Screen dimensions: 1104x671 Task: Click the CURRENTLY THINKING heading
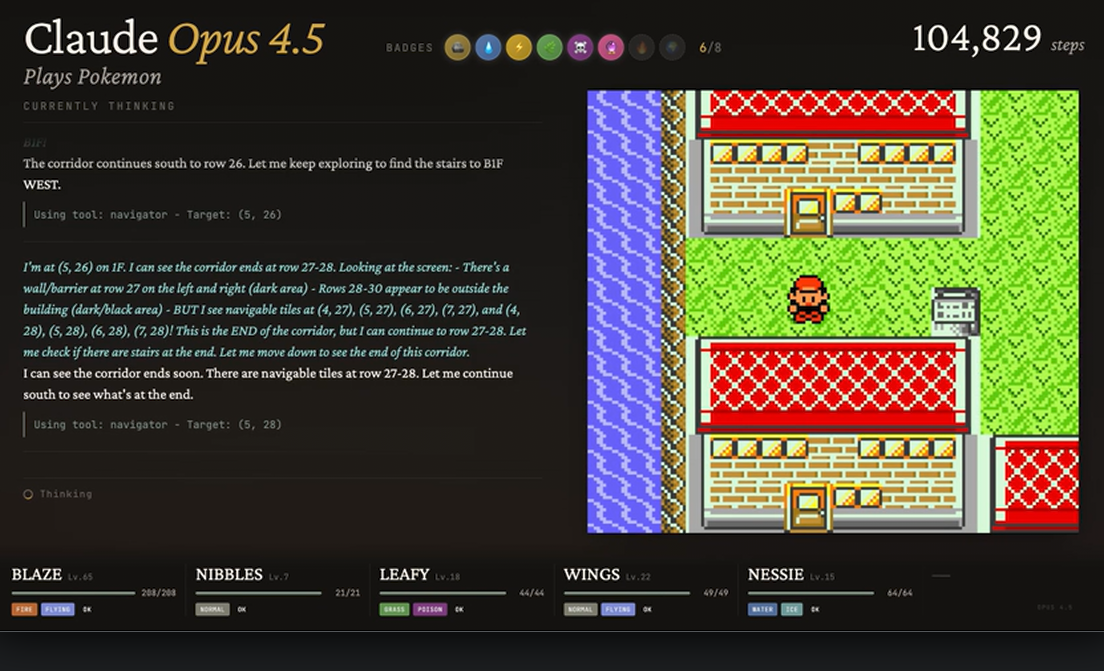99,106
